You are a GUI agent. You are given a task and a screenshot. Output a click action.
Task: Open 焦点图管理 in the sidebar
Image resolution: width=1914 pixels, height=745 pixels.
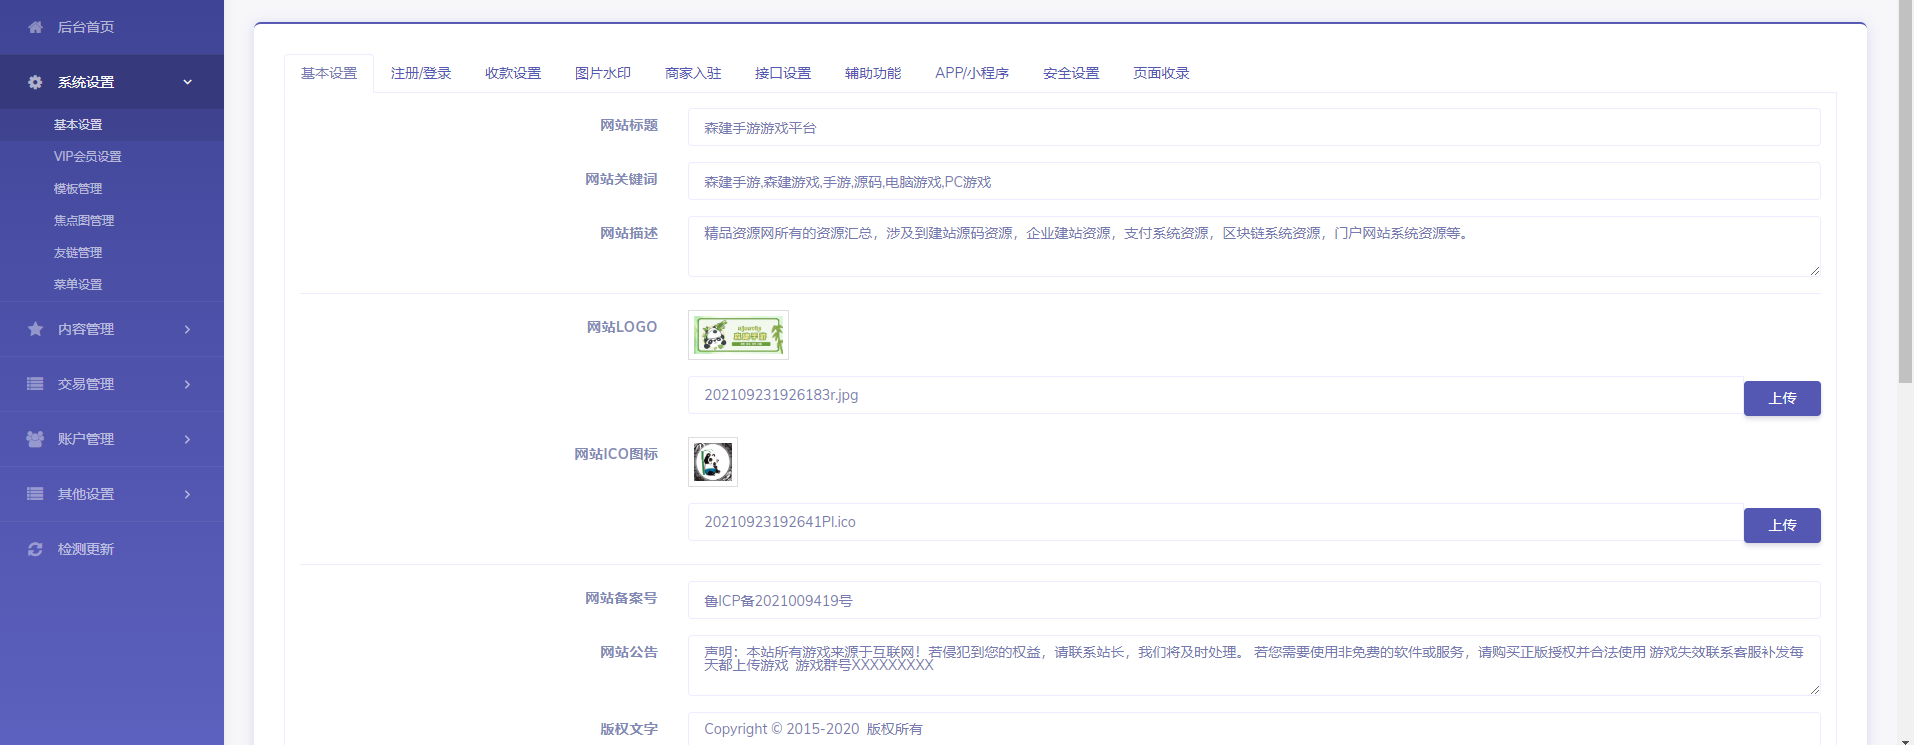(x=84, y=221)
